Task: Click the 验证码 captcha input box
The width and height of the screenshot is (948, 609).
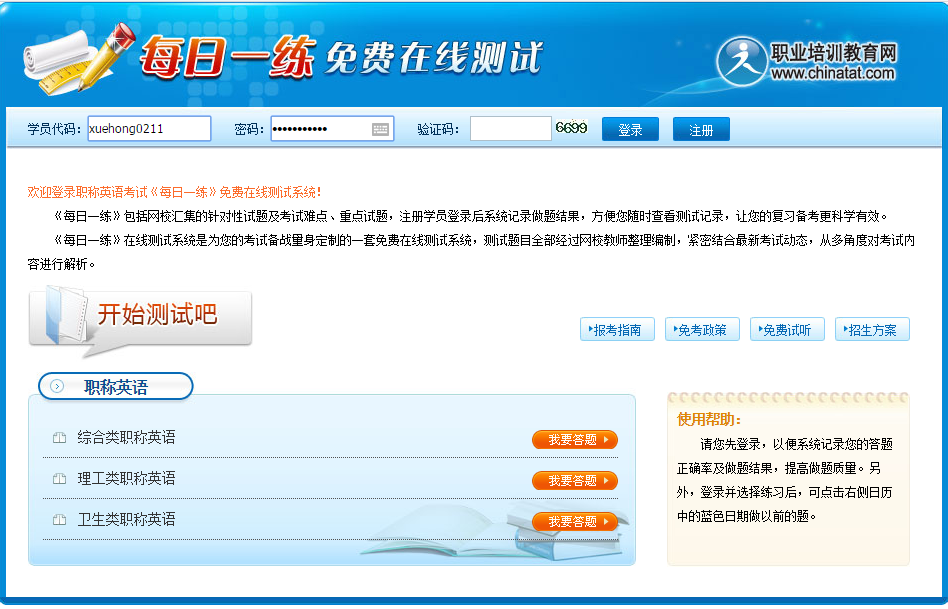Action: [x=510, y=129]
